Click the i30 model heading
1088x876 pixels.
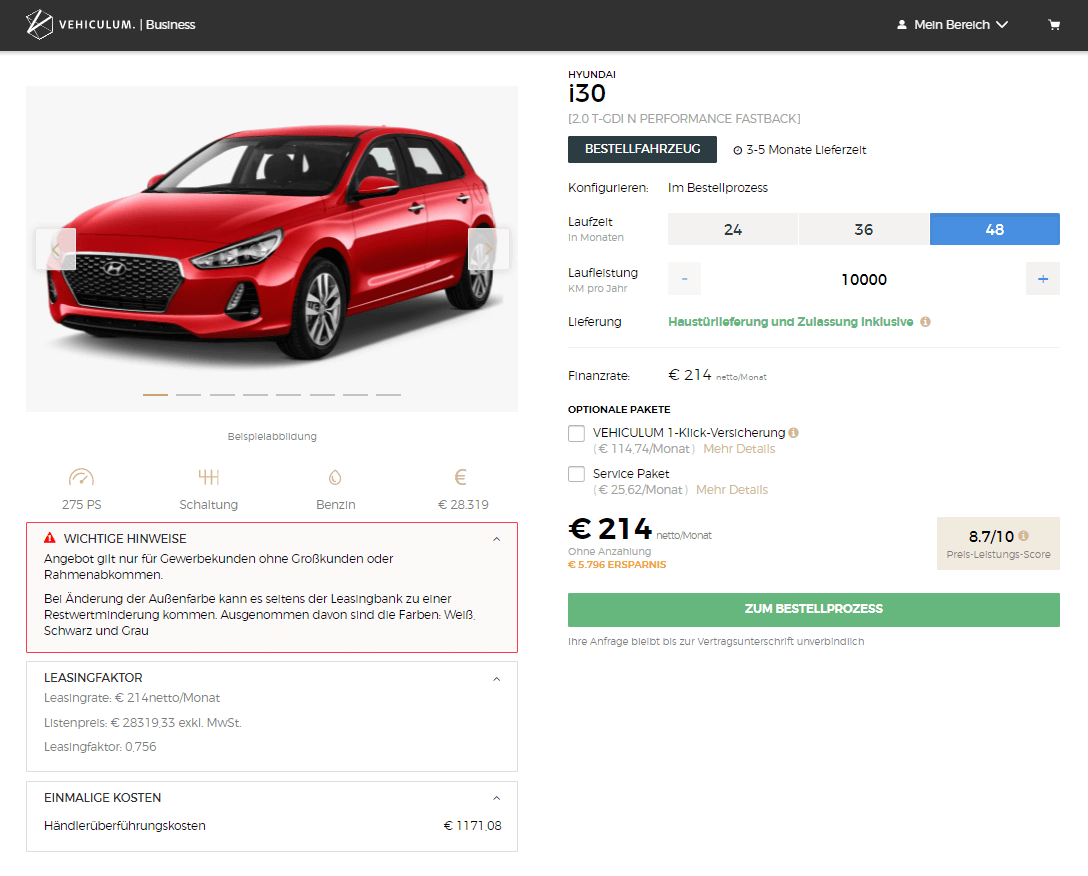coord(587,93)
